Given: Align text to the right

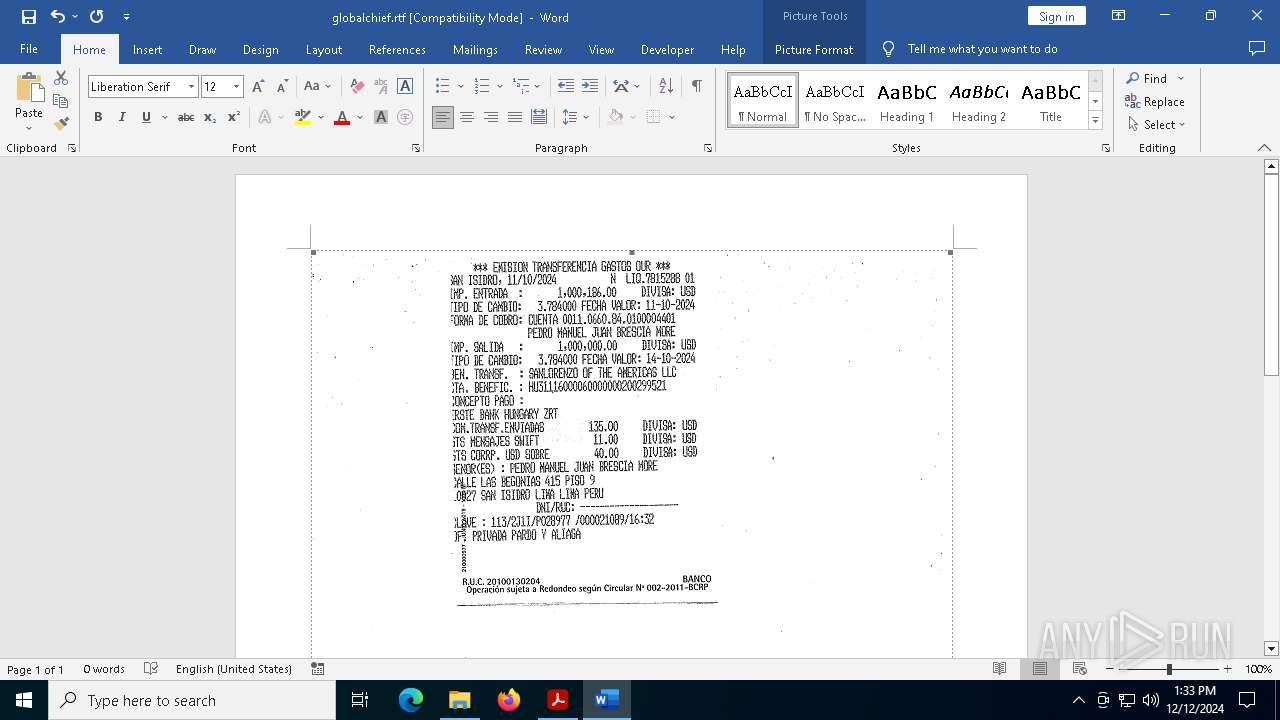Looking at the screenshot, I should click(491, 117).
